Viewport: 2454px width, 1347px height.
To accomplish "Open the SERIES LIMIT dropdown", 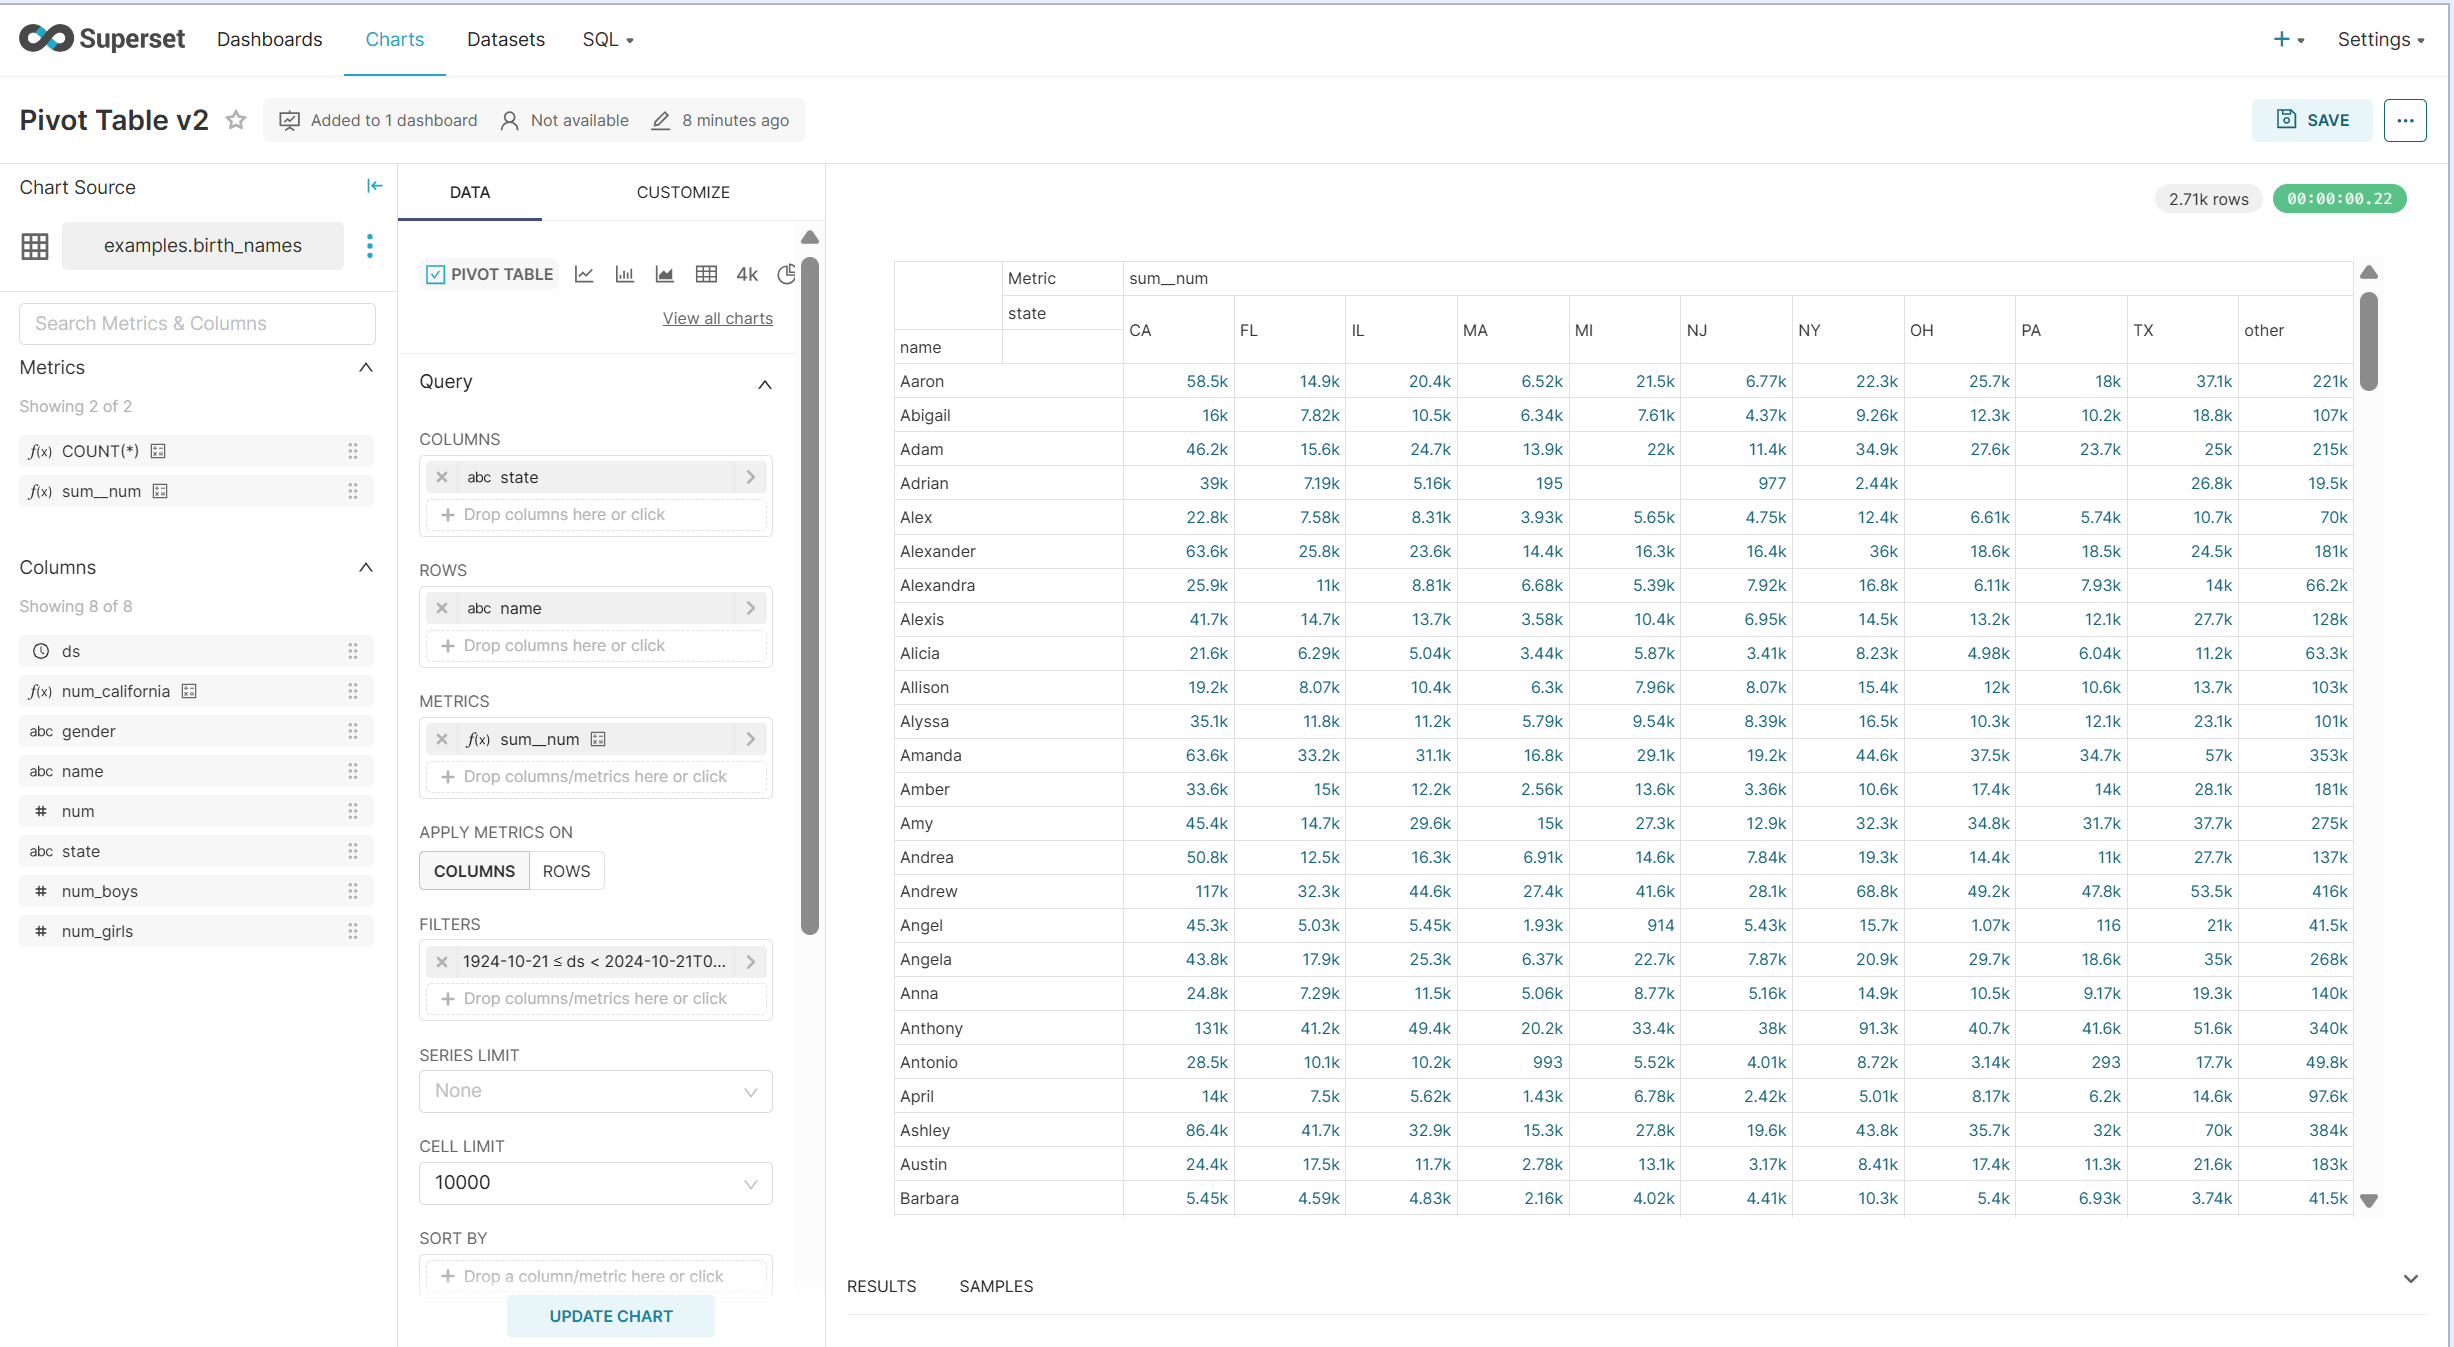I will [x=596, y=1091].
